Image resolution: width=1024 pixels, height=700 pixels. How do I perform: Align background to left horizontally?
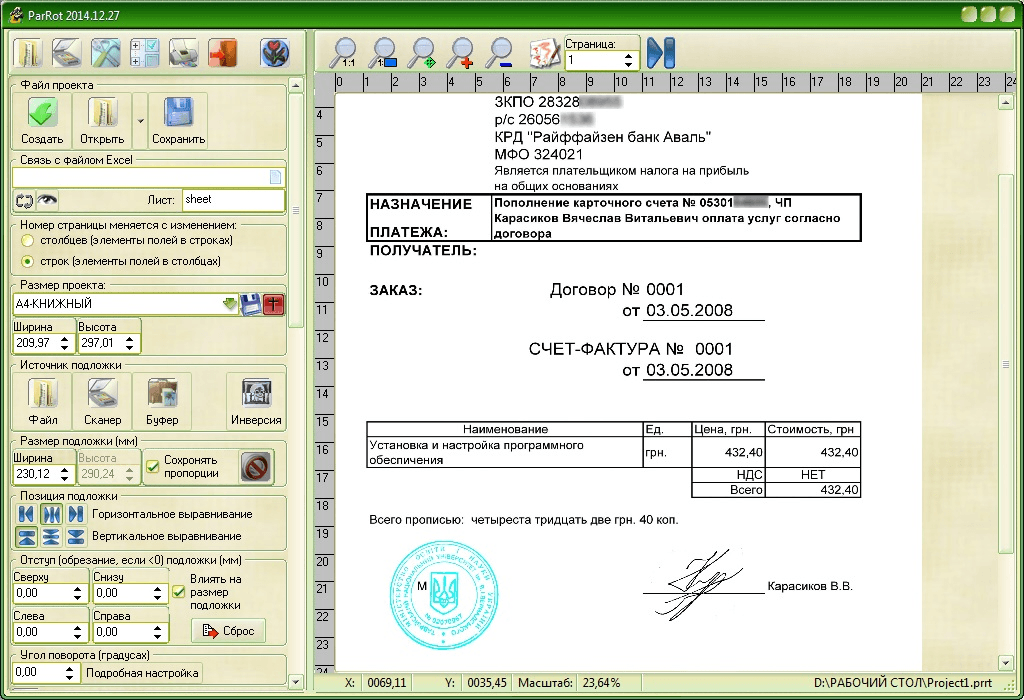coord(26,515)
